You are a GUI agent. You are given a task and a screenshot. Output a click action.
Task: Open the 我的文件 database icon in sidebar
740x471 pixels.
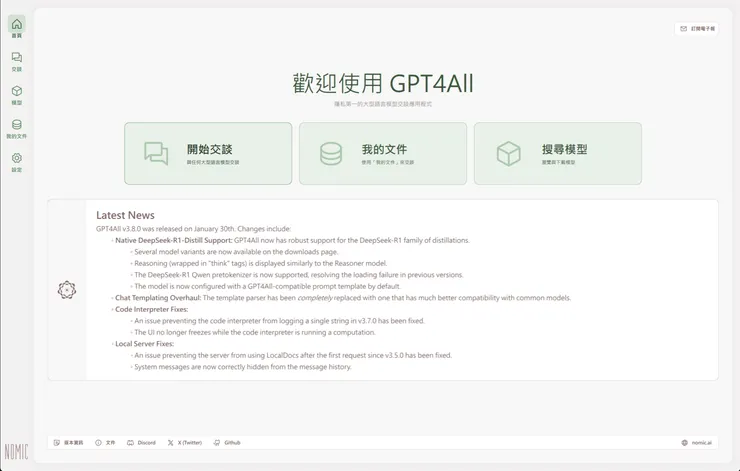17,128
